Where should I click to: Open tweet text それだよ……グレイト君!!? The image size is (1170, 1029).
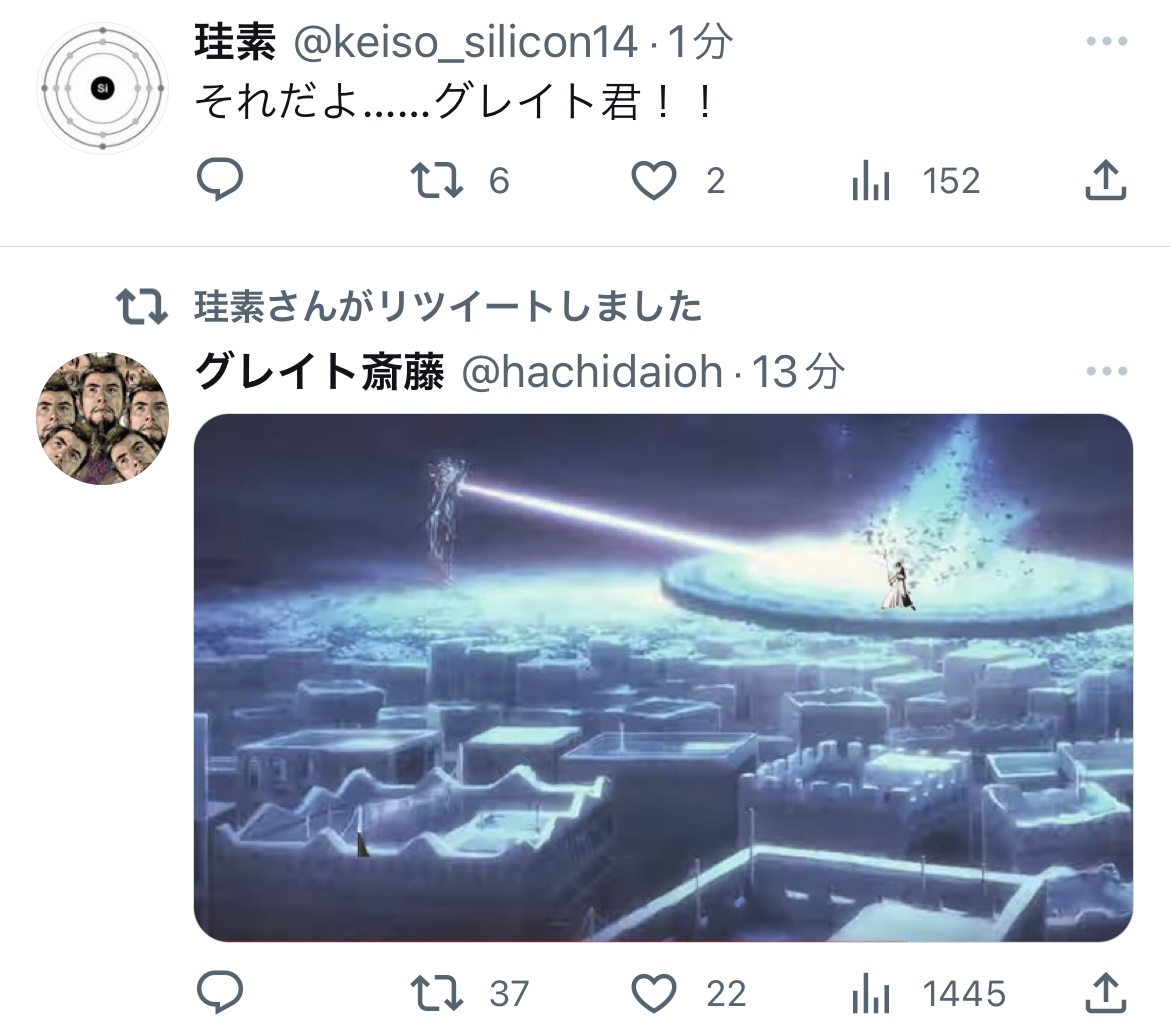click(x=454, y=101)
